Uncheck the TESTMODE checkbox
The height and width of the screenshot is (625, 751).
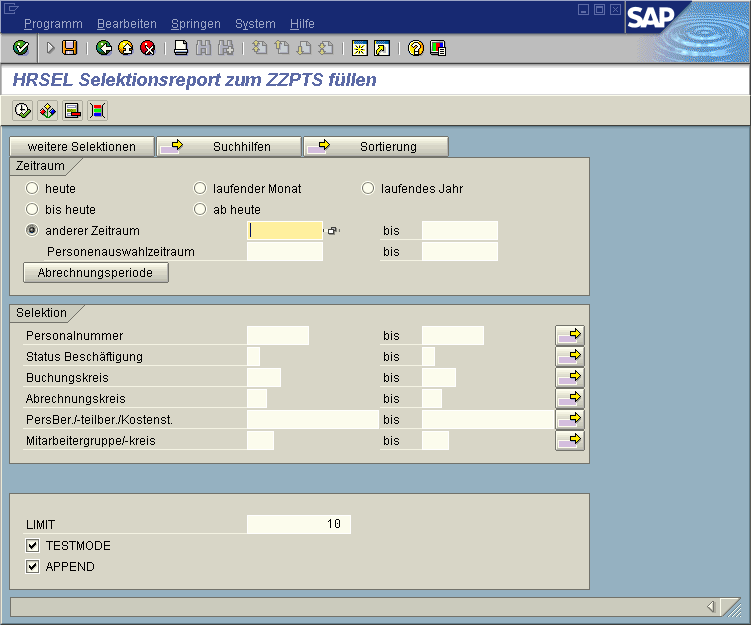[x=33, y=546]
